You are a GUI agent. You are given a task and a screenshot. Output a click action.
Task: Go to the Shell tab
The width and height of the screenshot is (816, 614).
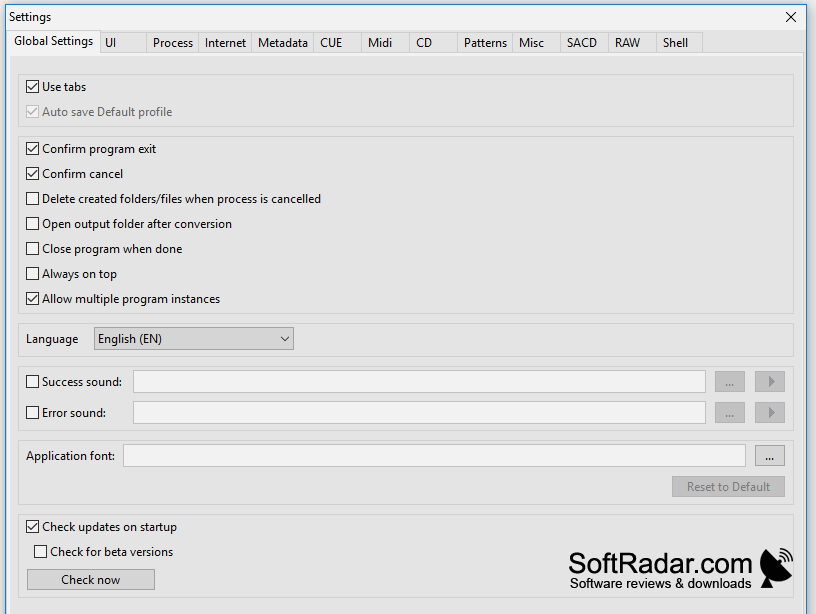coord(675,43)
